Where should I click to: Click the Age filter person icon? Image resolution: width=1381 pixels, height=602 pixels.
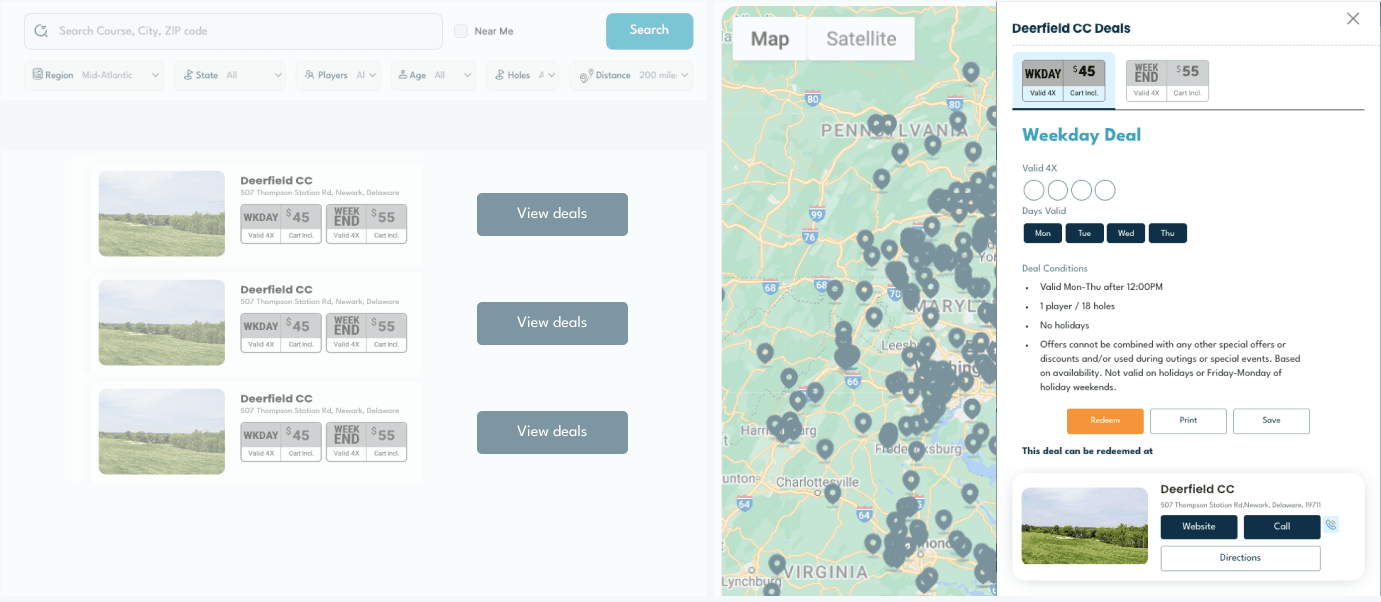(x=403, y=75)
